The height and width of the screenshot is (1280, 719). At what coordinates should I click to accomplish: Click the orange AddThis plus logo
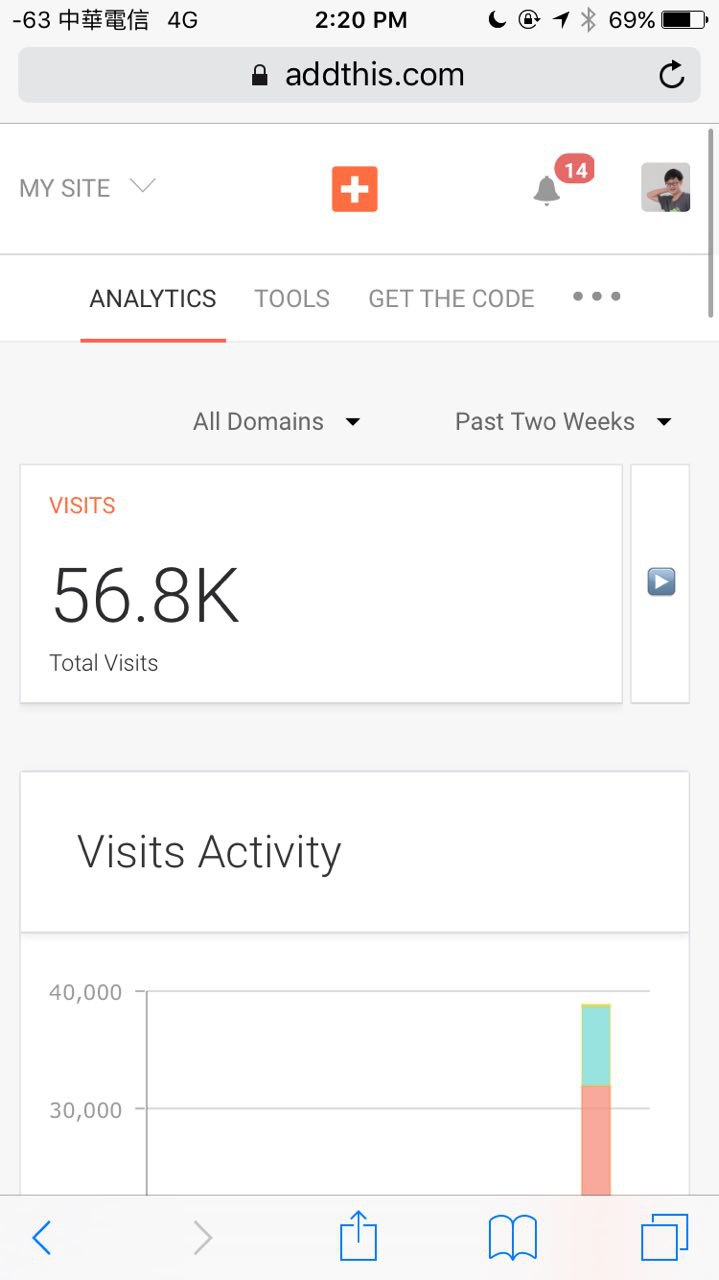(355, 189)
